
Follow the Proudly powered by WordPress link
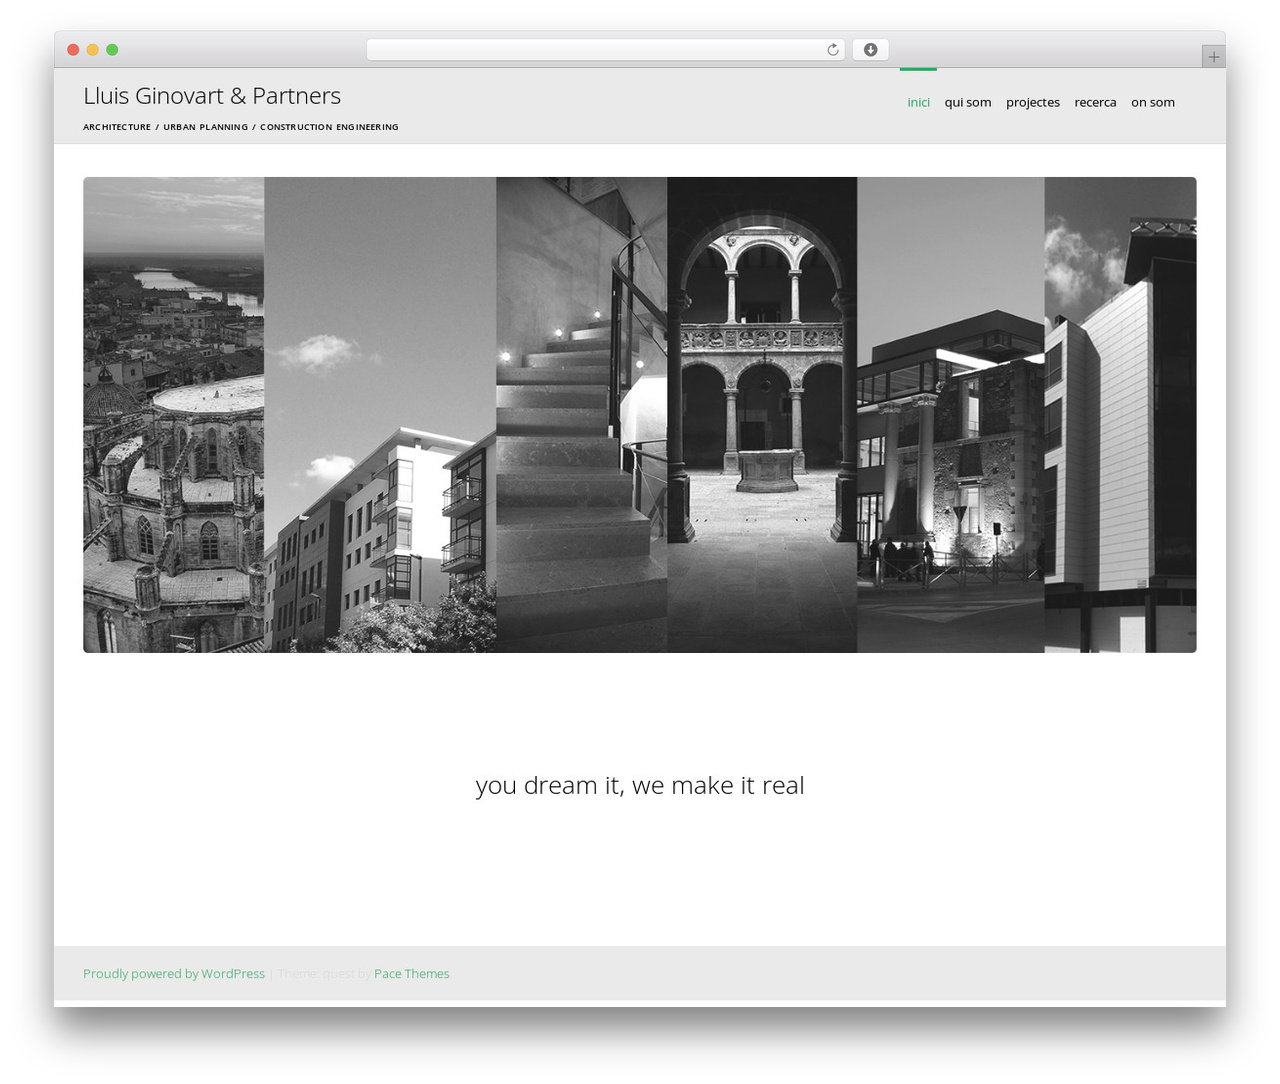click(x=174, y=974)
